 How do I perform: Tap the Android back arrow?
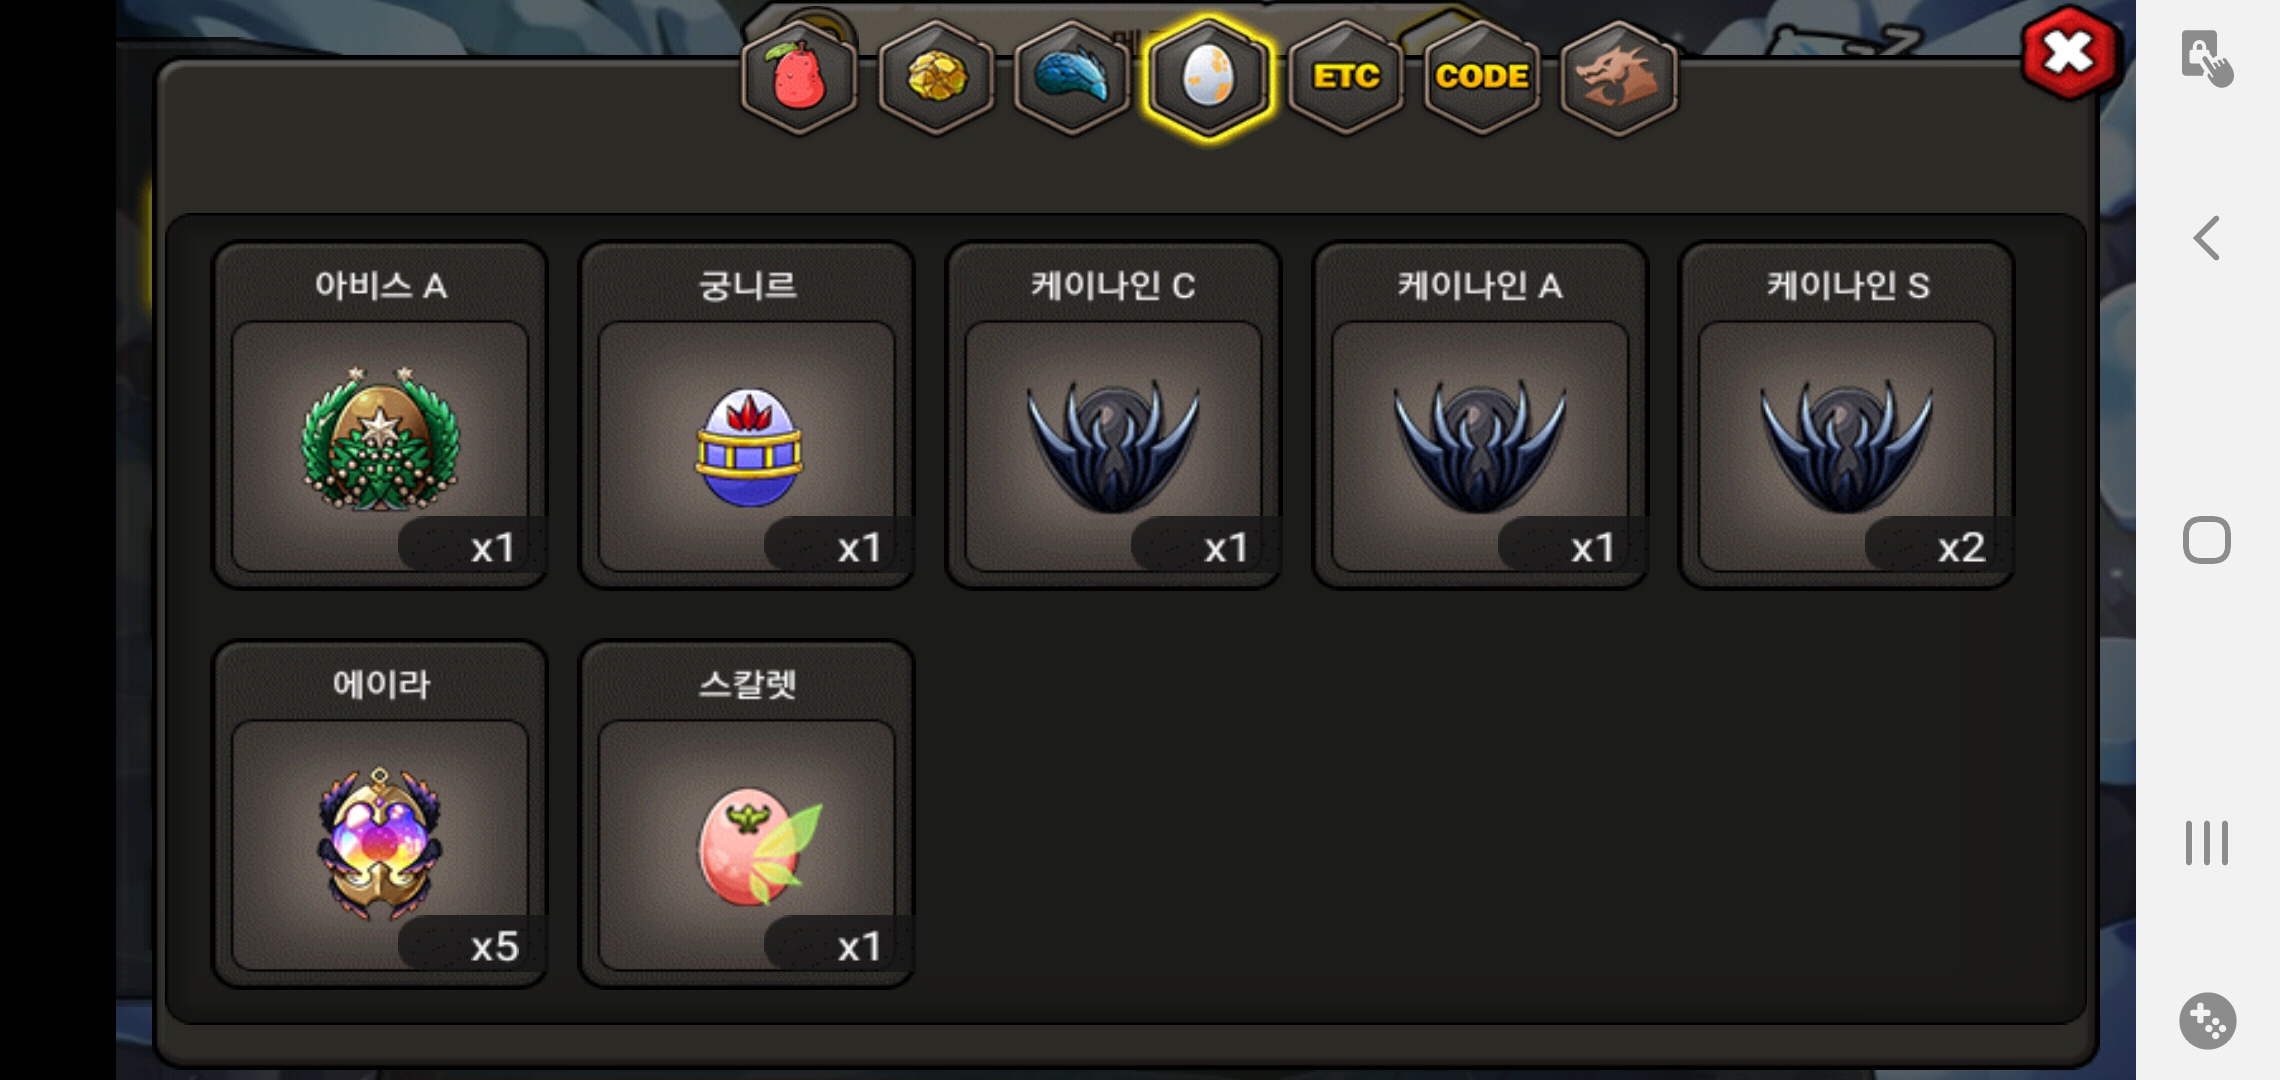click(2206, 238)
